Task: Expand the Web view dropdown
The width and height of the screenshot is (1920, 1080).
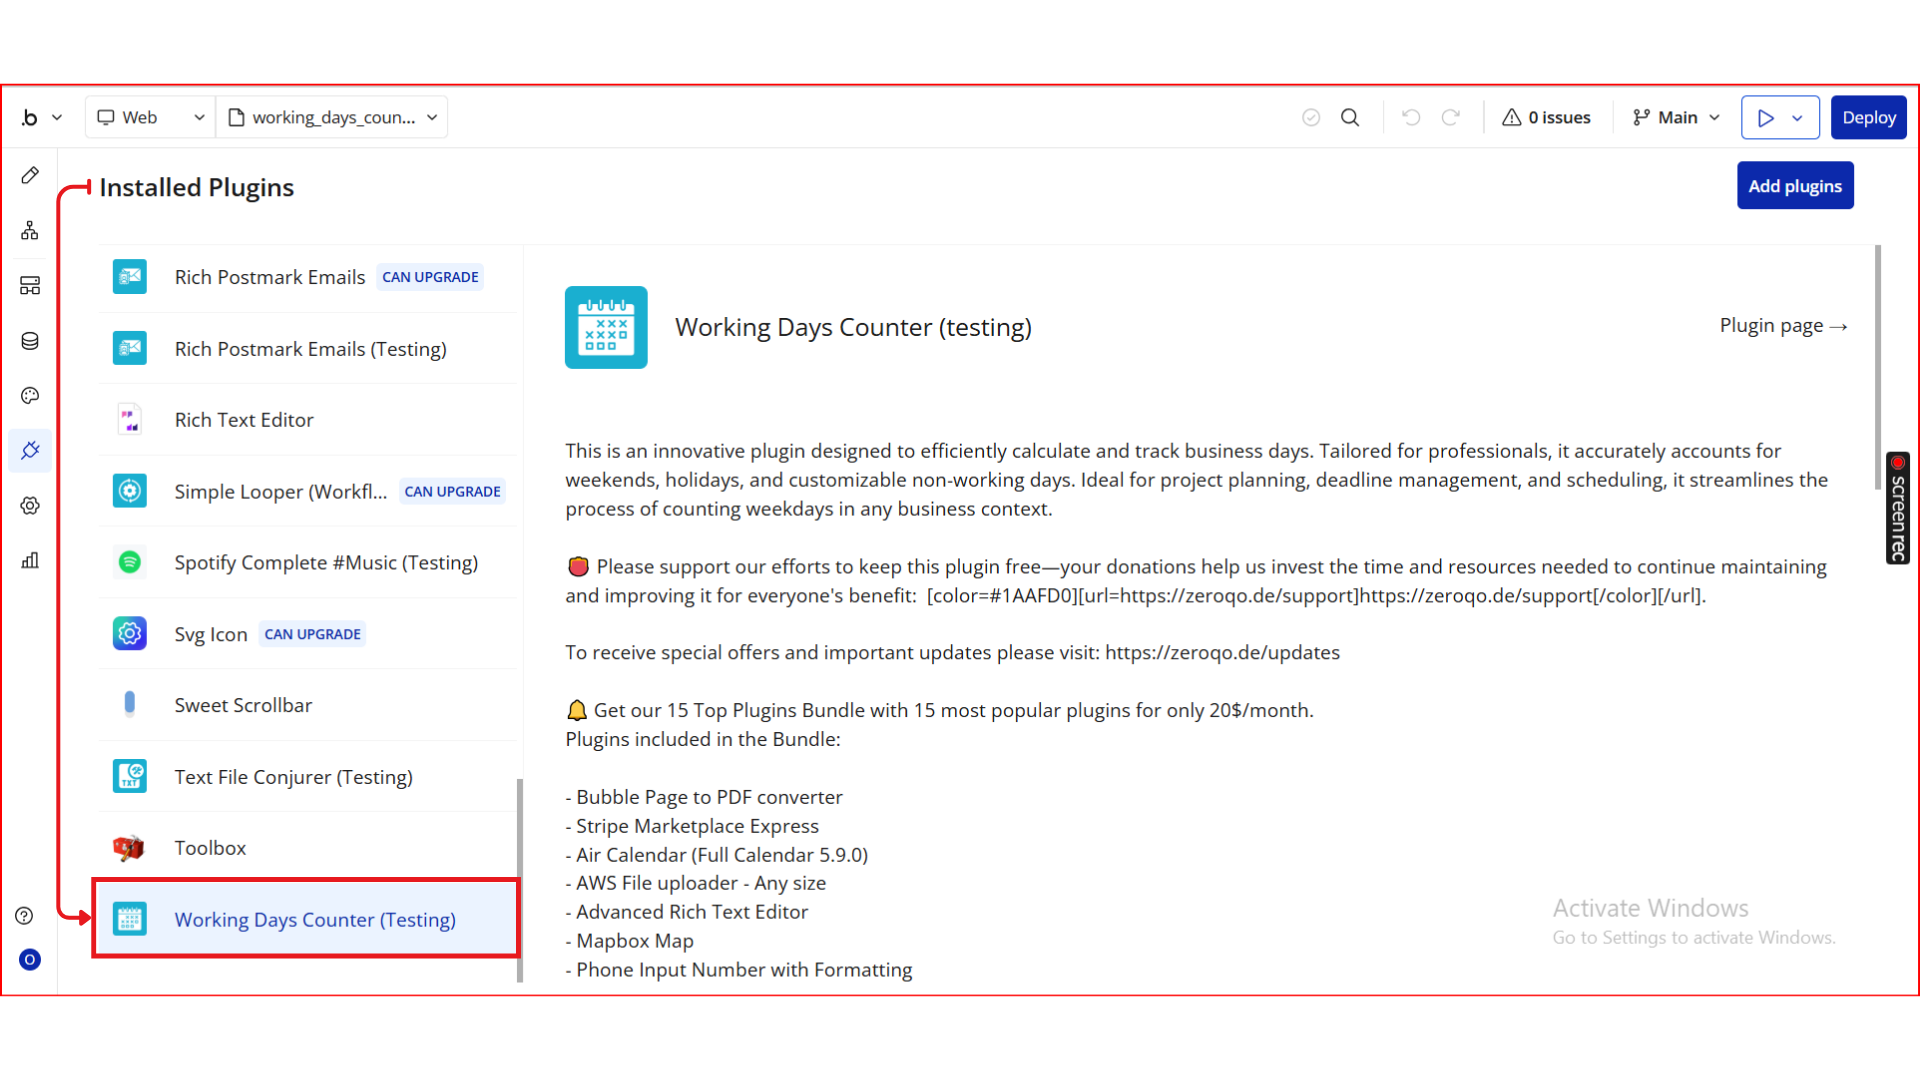Action: 150,118
